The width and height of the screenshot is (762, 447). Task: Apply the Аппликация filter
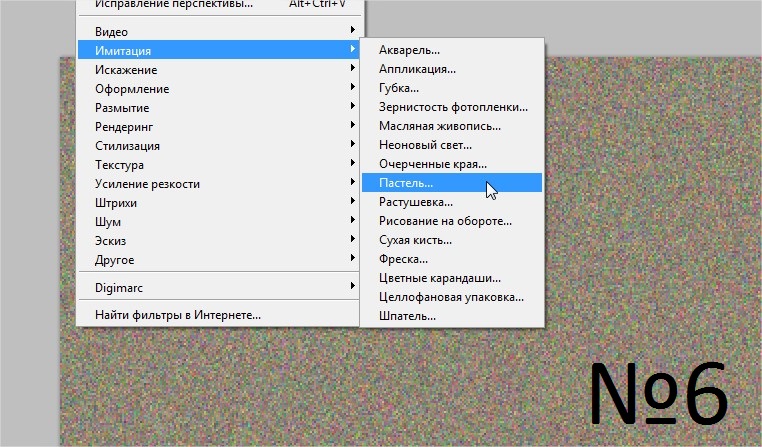click(452, 69)
